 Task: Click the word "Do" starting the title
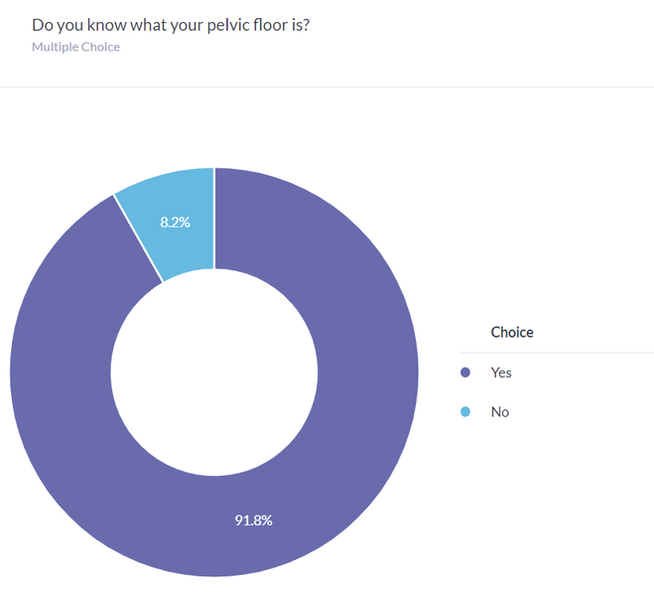[x=42, y=22]
